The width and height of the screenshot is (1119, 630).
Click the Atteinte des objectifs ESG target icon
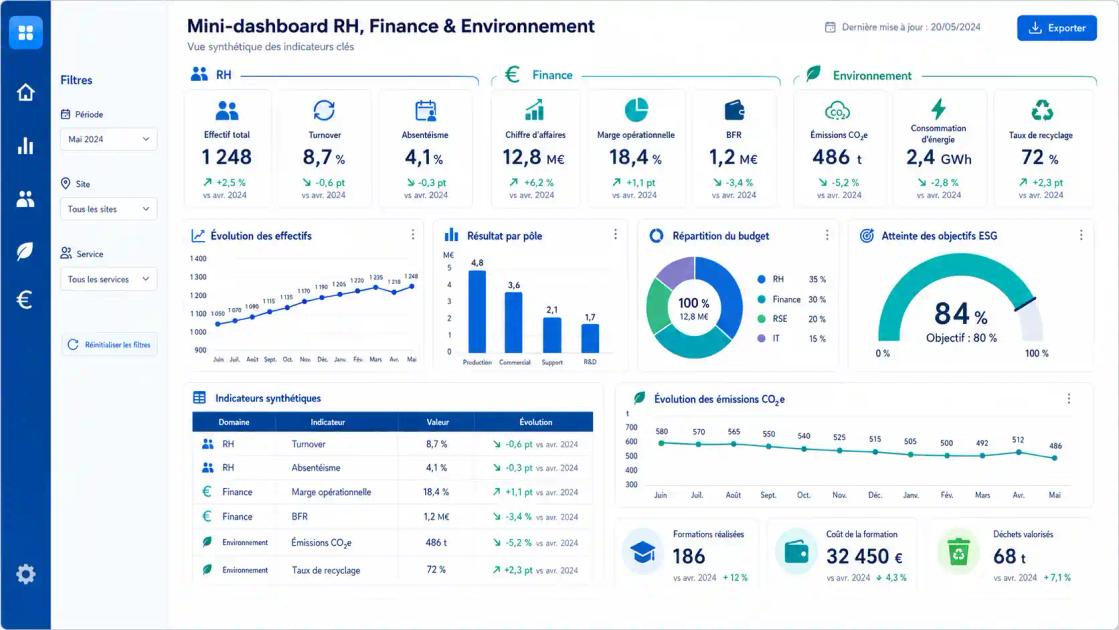tap(866, 235)
